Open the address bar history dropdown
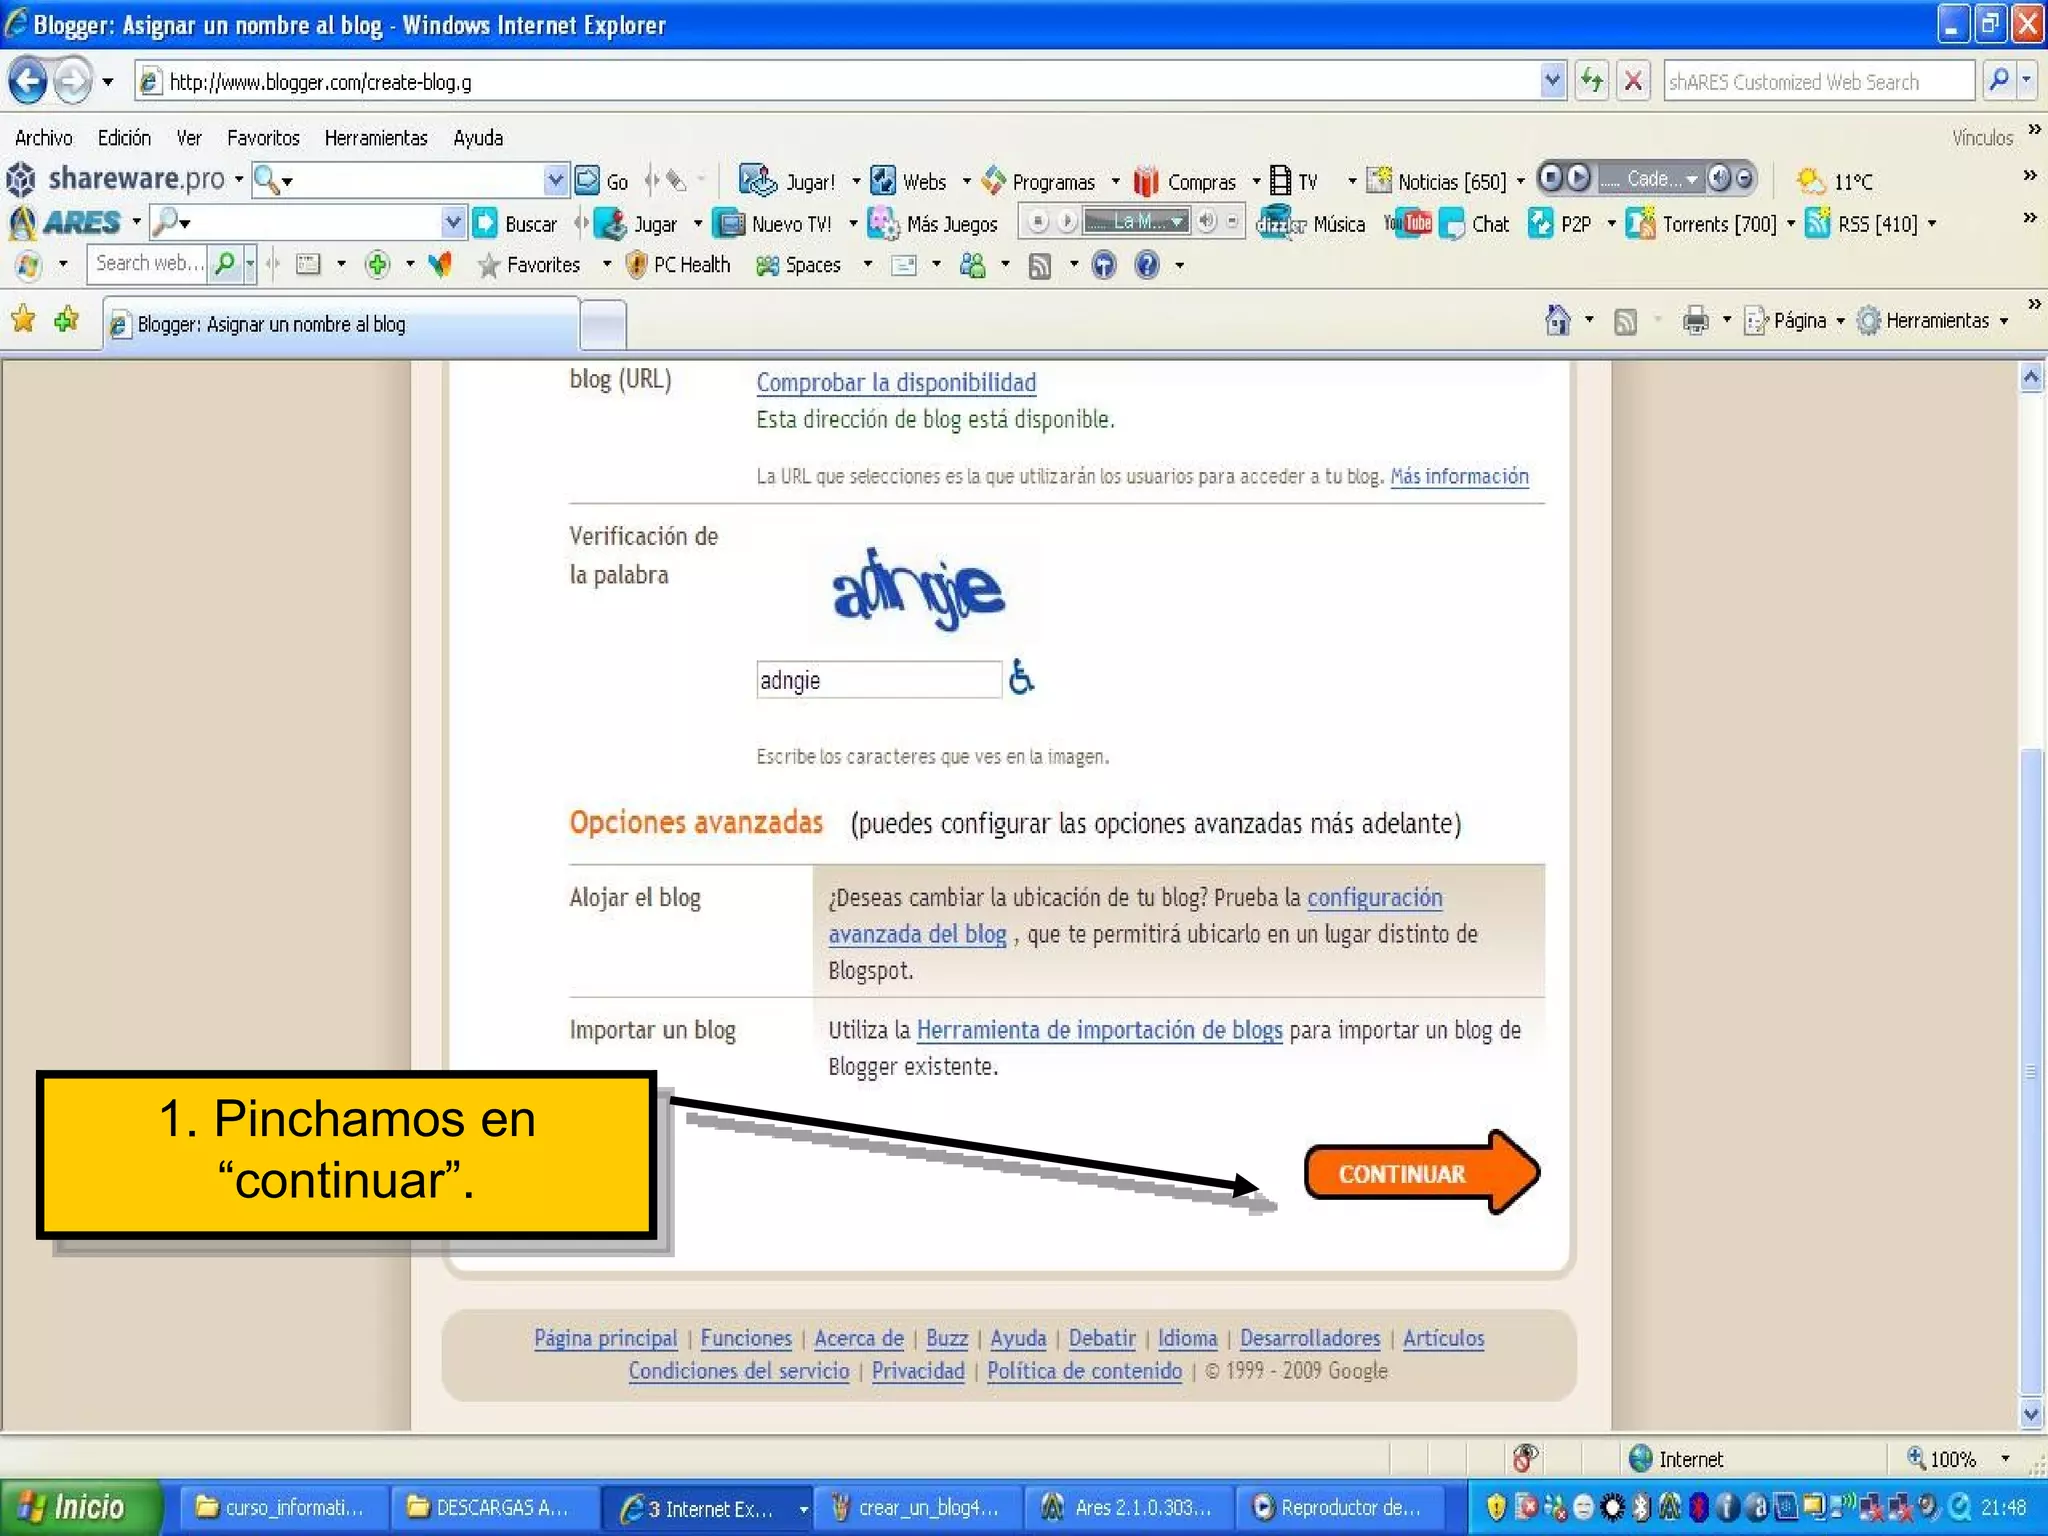 [x=1552, y=80]
